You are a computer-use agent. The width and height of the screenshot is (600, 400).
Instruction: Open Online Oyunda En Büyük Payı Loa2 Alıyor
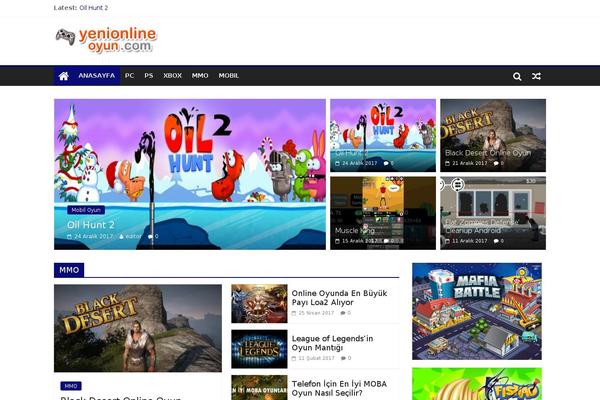point(339,298)
